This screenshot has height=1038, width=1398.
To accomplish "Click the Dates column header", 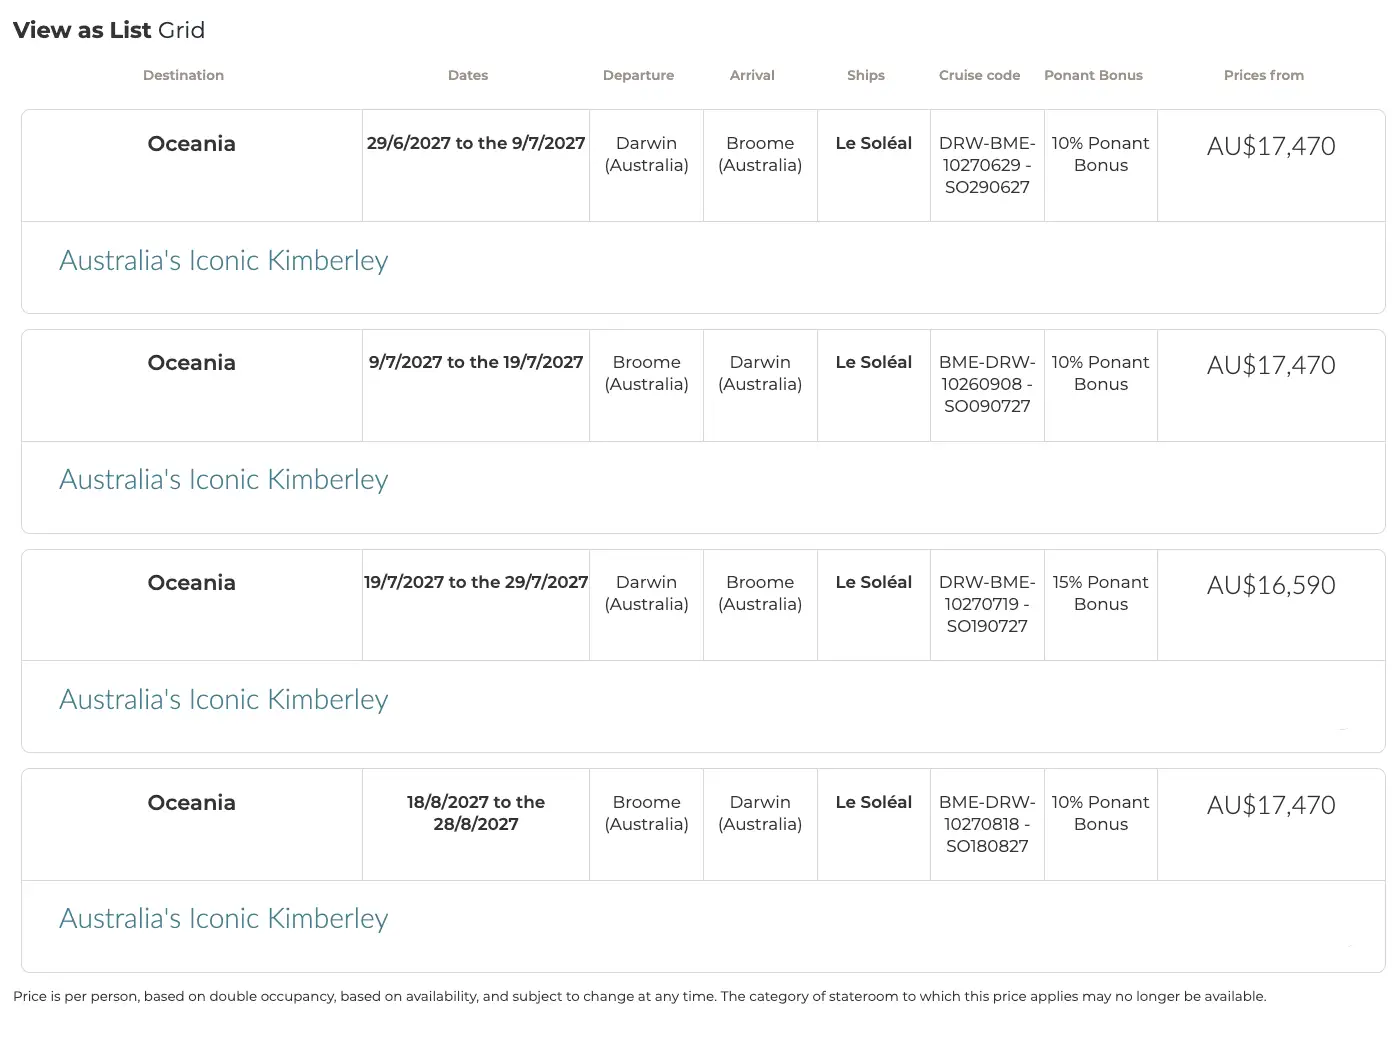I will tap(468, 75).
